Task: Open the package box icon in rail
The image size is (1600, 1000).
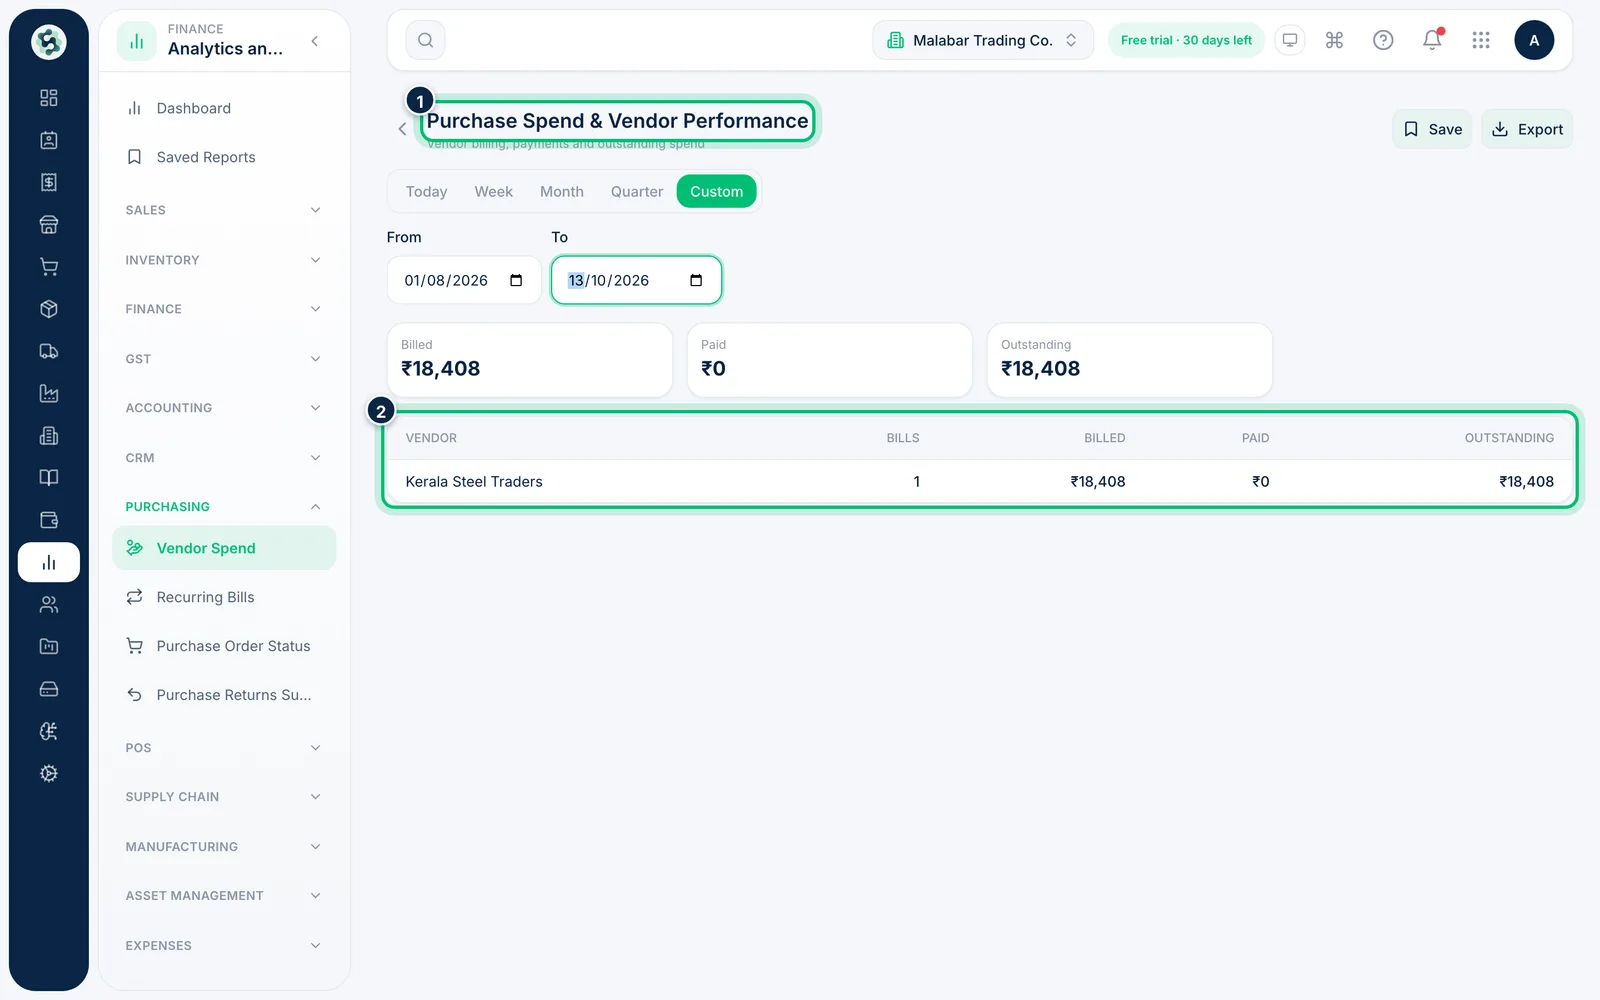Action: click(49, 309)
